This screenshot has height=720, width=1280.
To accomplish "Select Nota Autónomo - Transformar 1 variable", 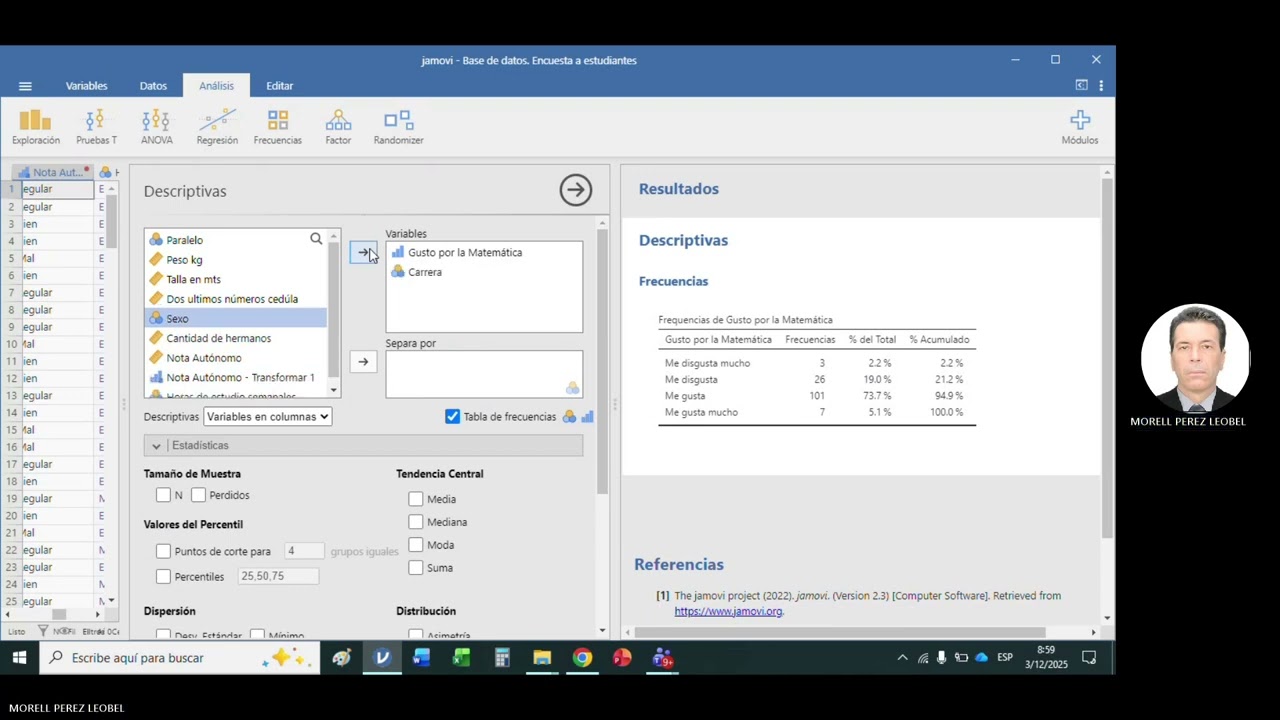I will click(x=236, y=377).
